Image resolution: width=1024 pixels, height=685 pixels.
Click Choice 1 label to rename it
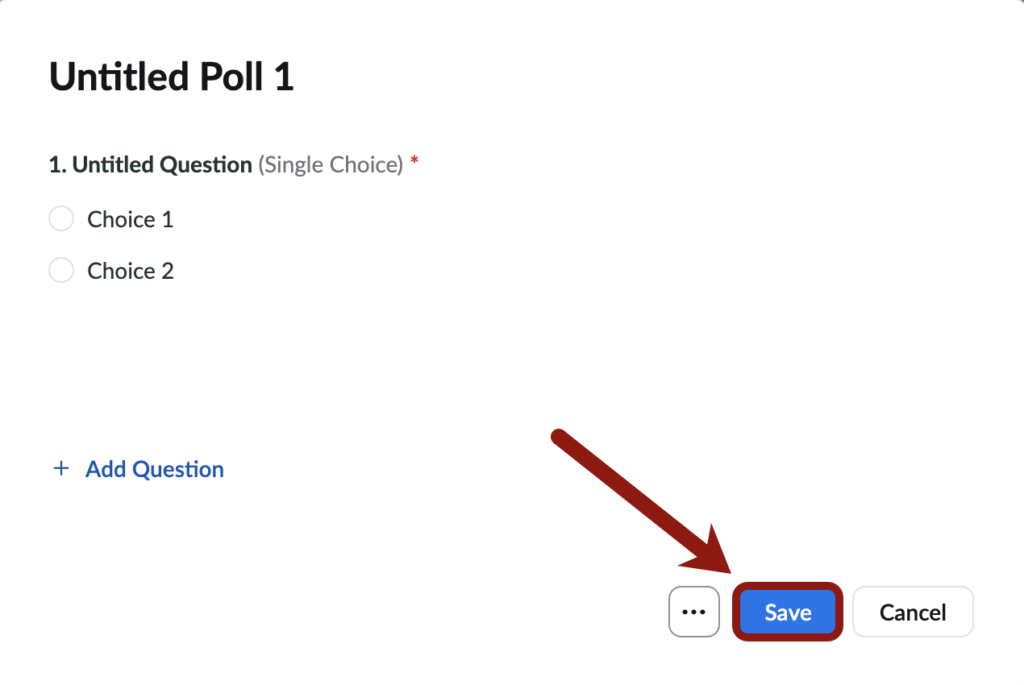click(130, 218)
